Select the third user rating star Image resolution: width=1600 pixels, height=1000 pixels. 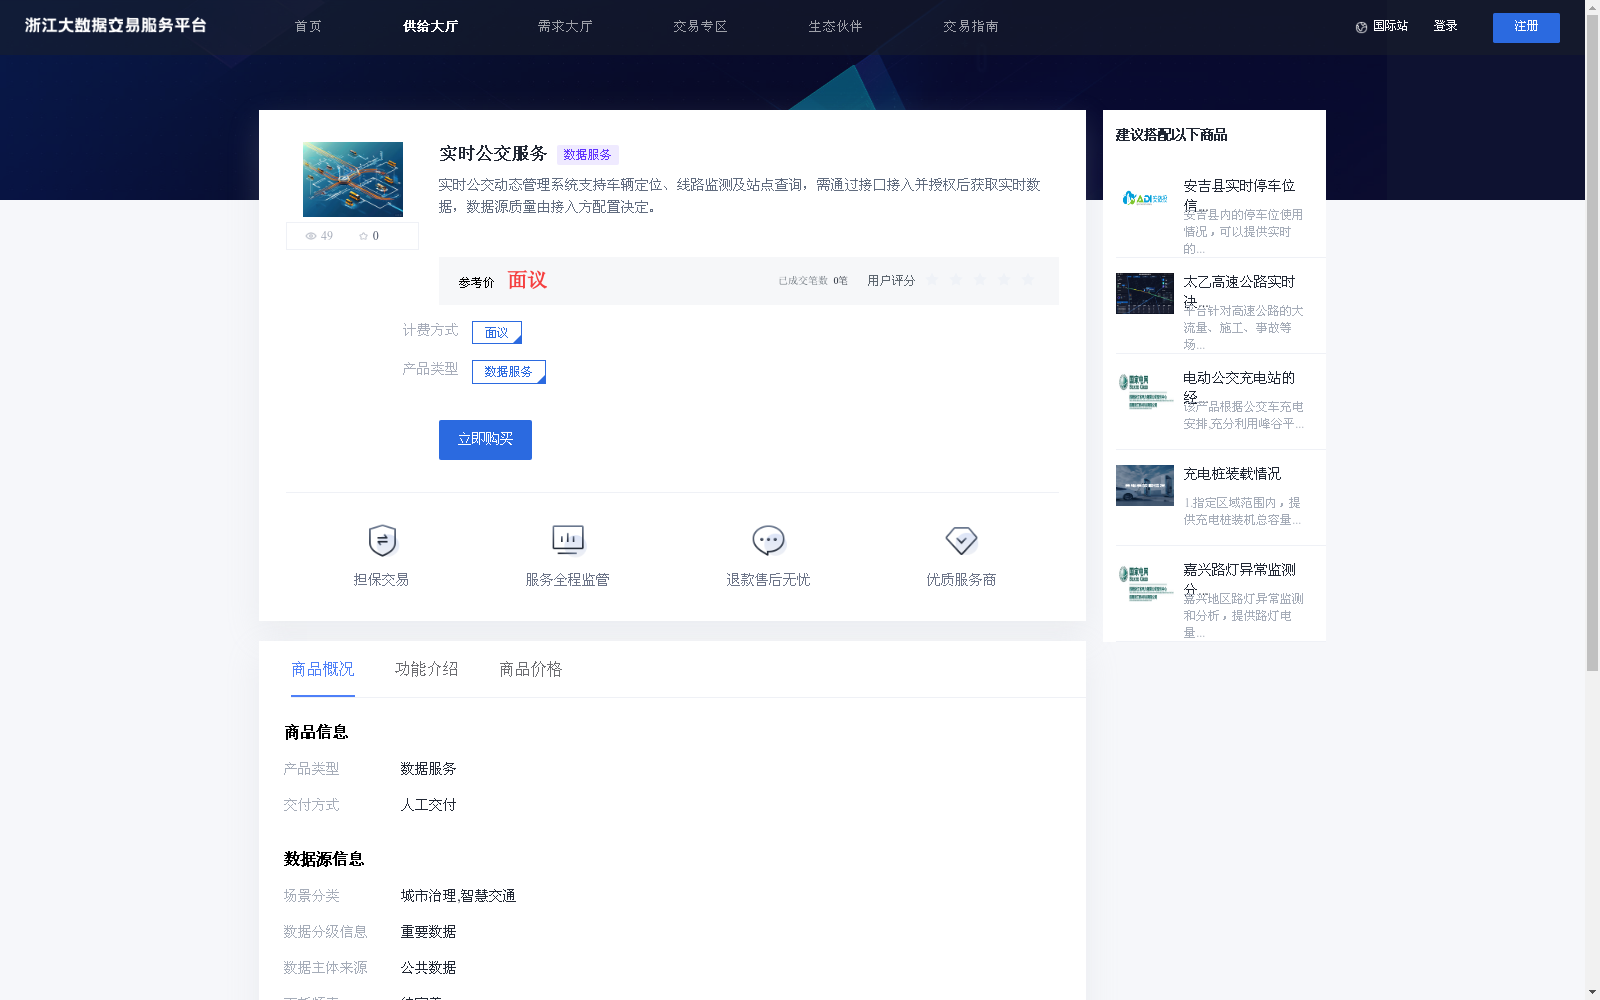click(980, 280)
